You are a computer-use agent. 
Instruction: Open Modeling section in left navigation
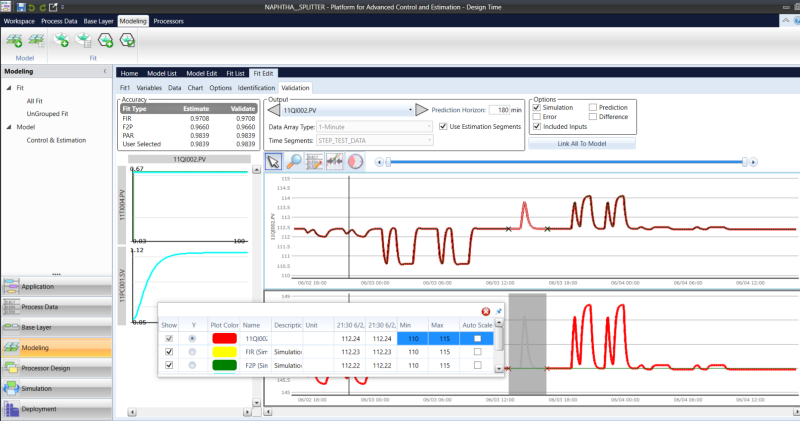tap(57, 348)
